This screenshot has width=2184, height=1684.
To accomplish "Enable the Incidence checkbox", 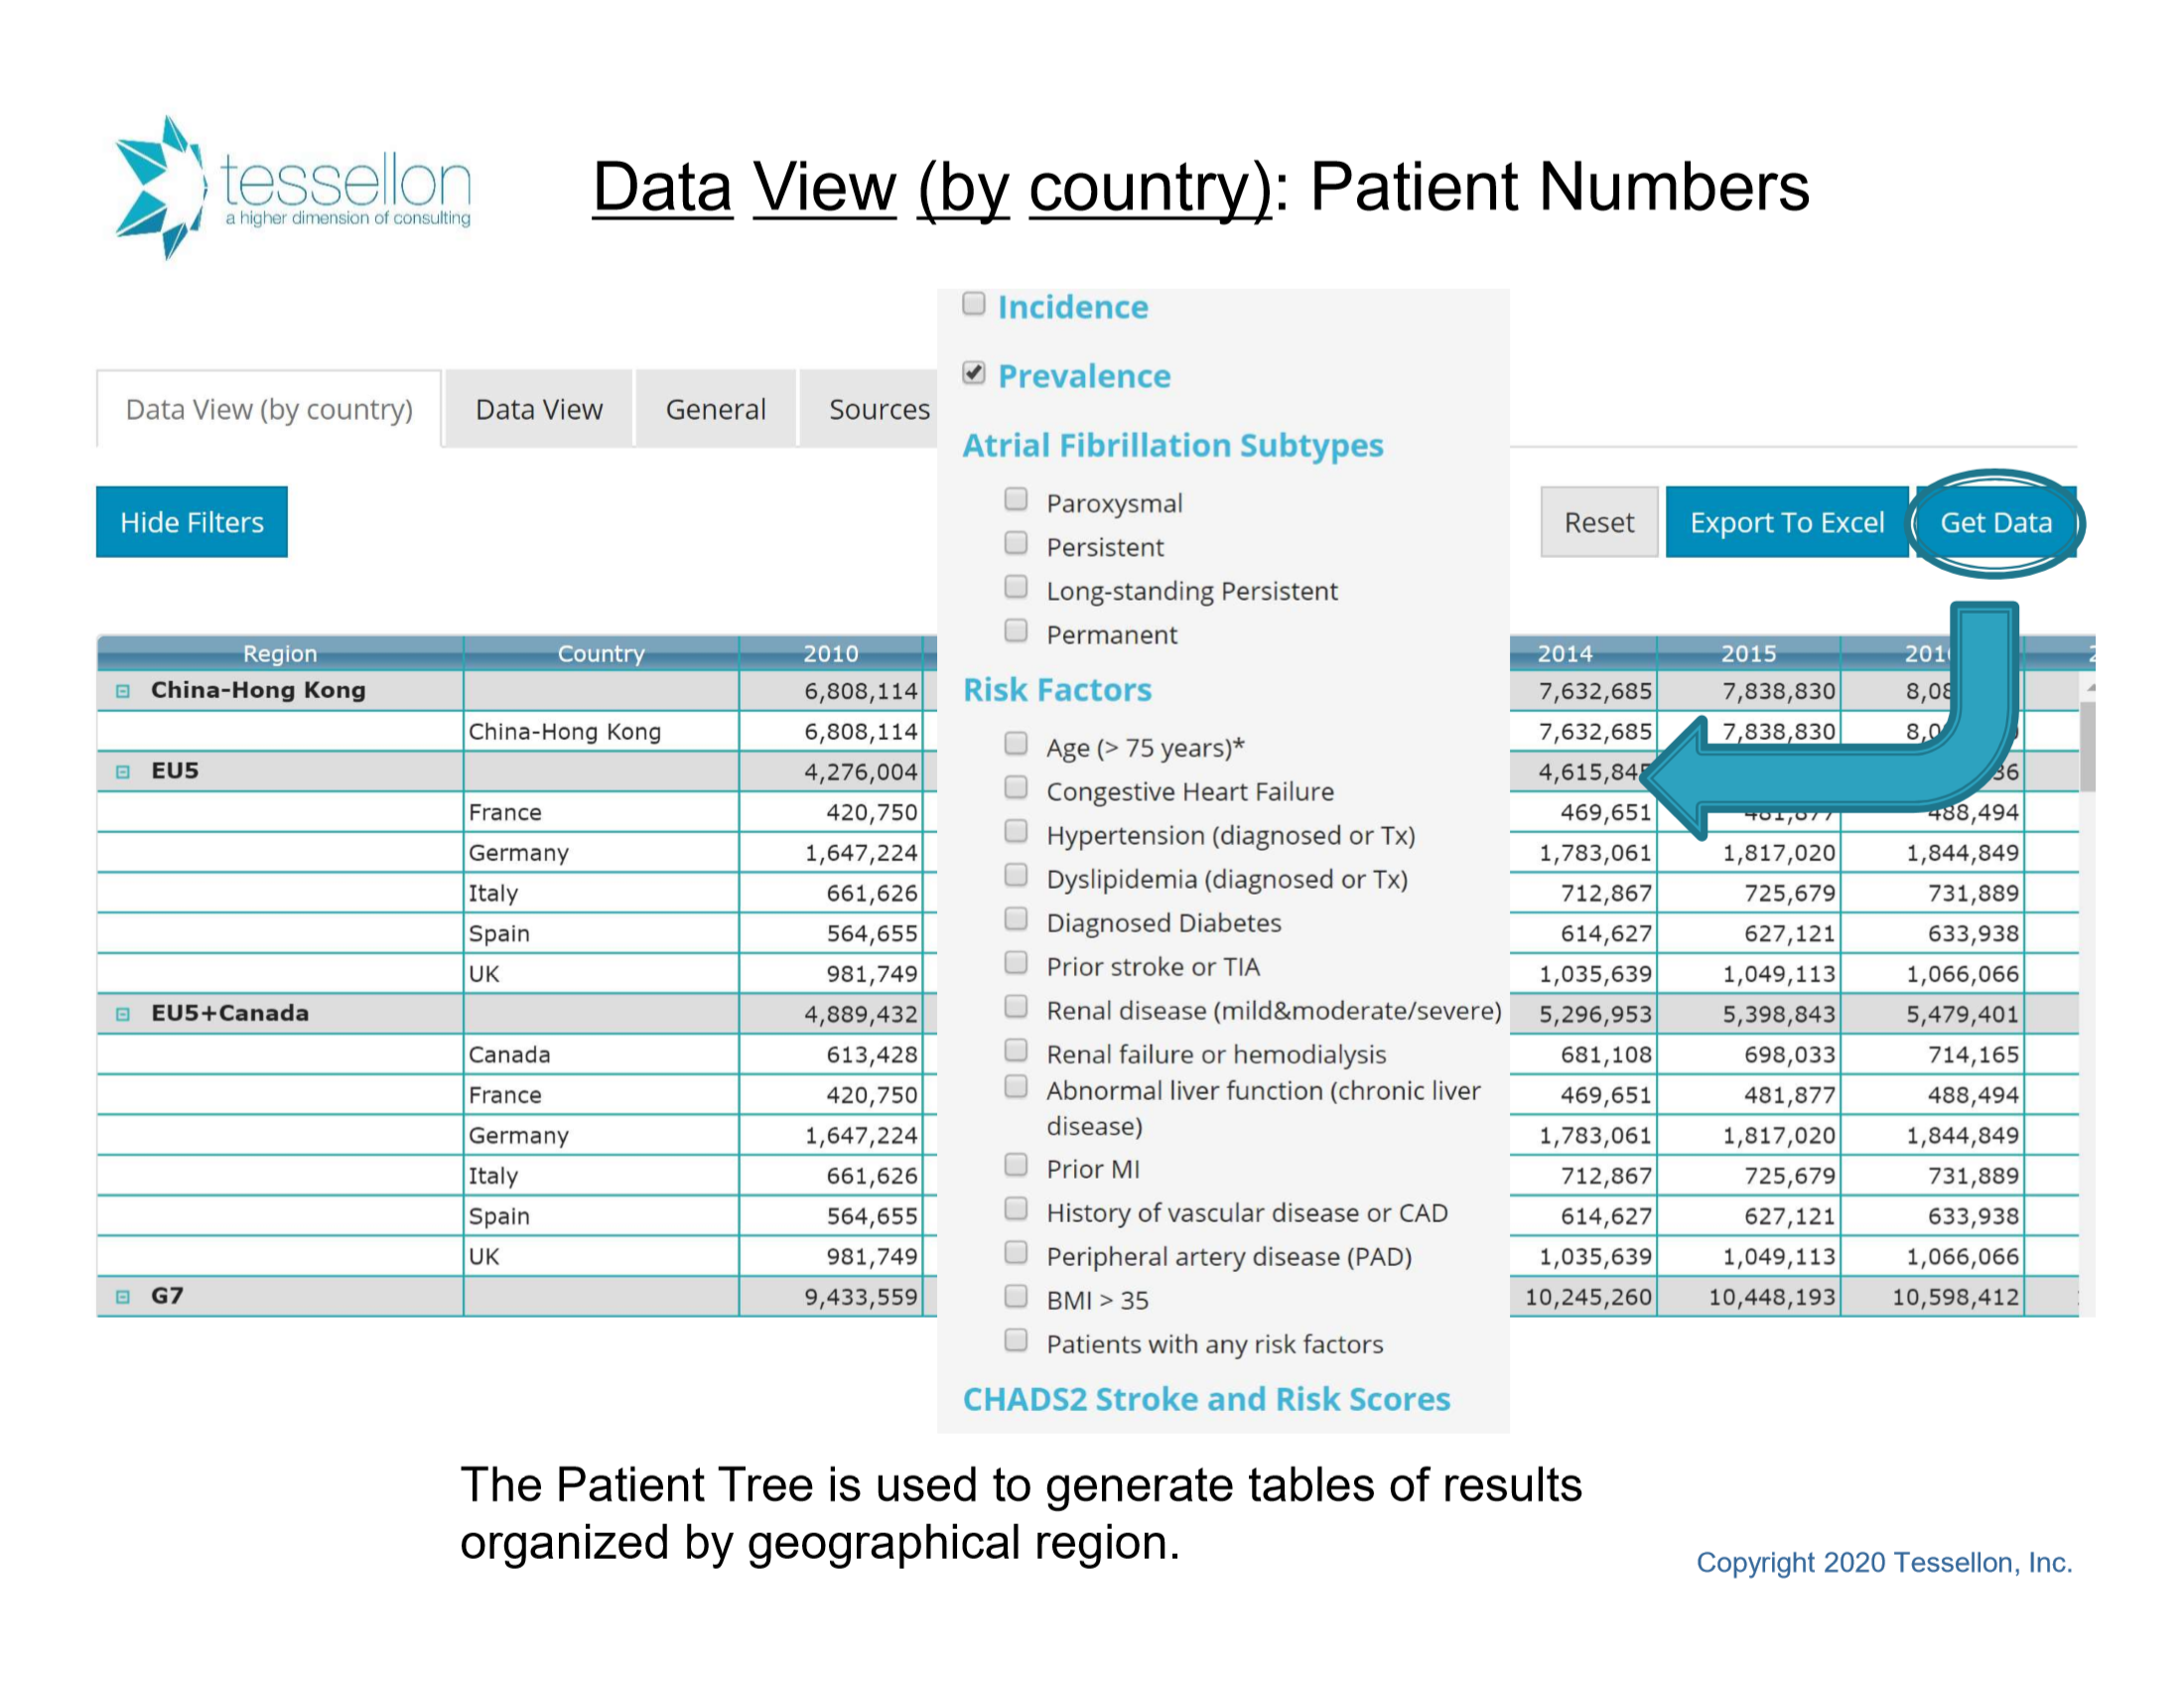I will pyautogui.click(x=974, y=304).
